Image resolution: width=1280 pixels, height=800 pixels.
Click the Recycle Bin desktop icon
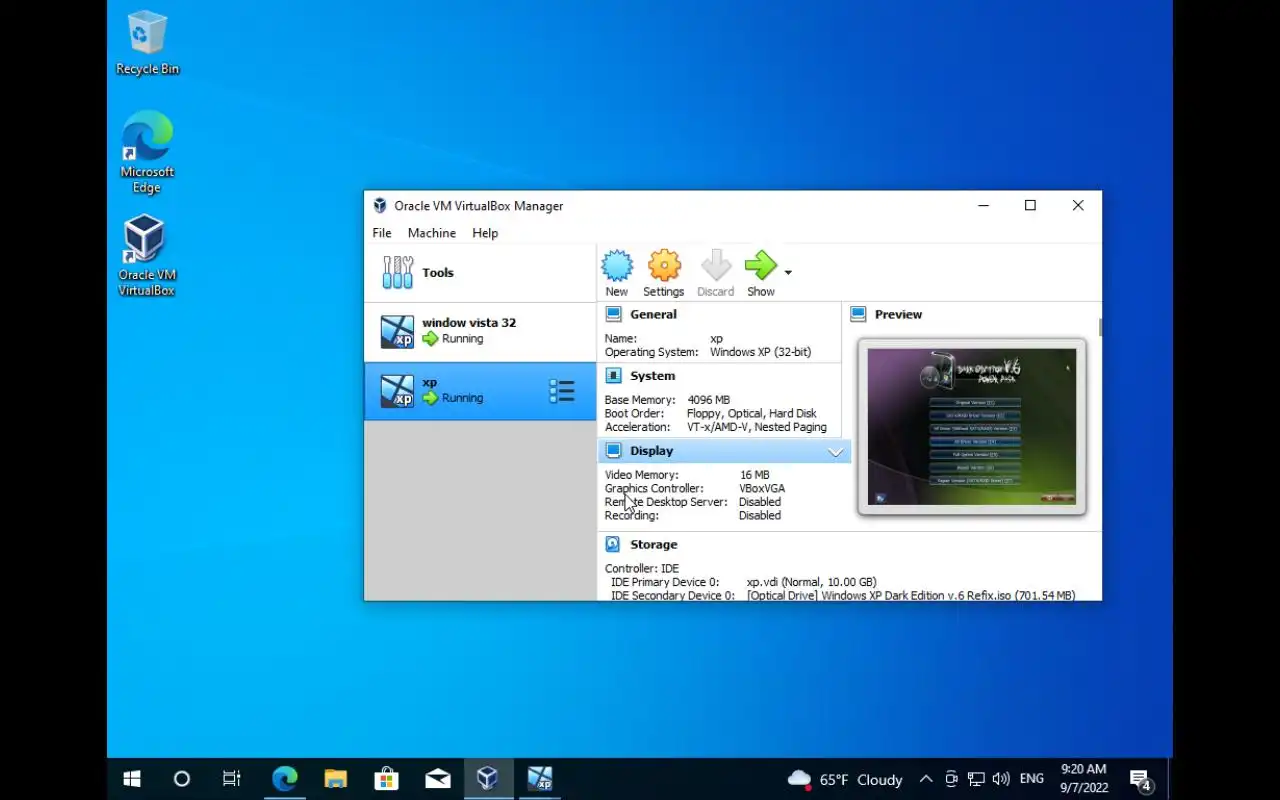click(147, 44)
